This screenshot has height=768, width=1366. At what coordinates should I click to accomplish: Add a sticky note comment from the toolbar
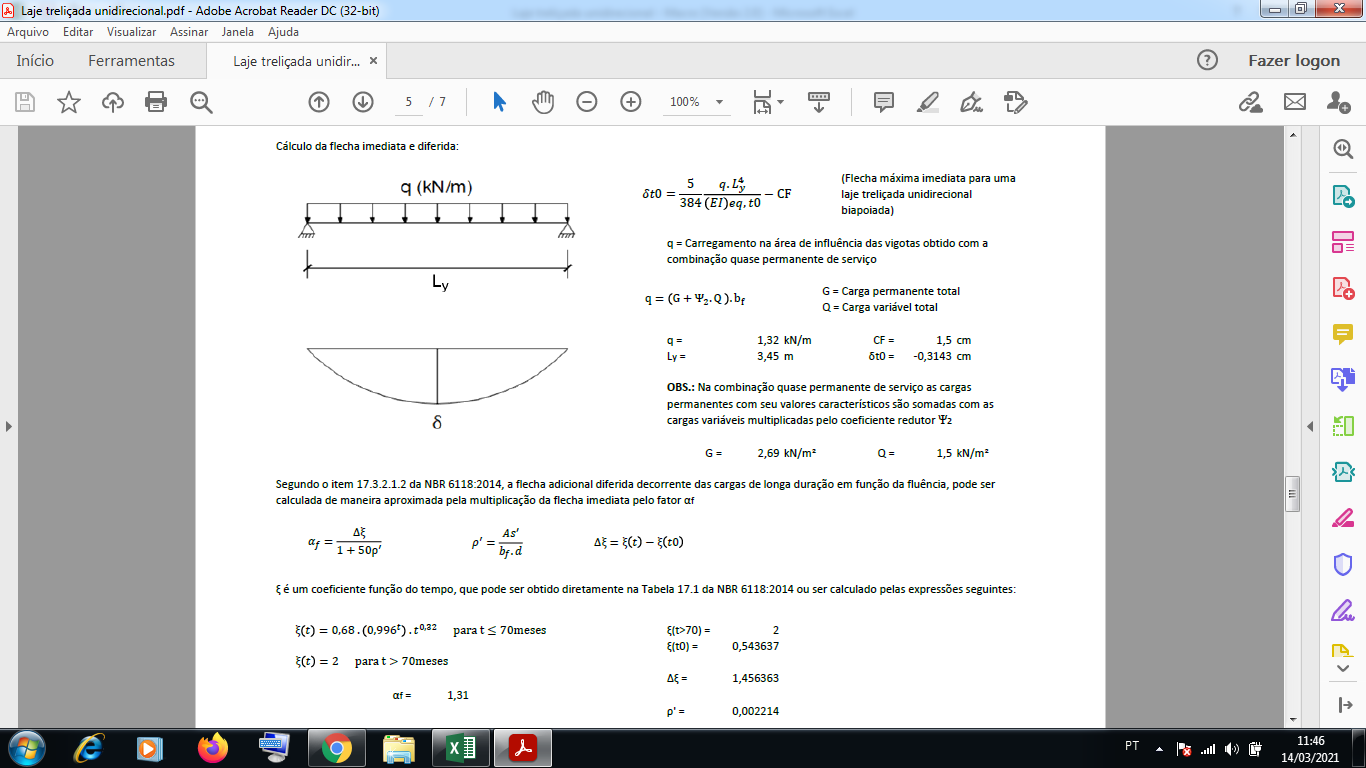tap(884, 102)
